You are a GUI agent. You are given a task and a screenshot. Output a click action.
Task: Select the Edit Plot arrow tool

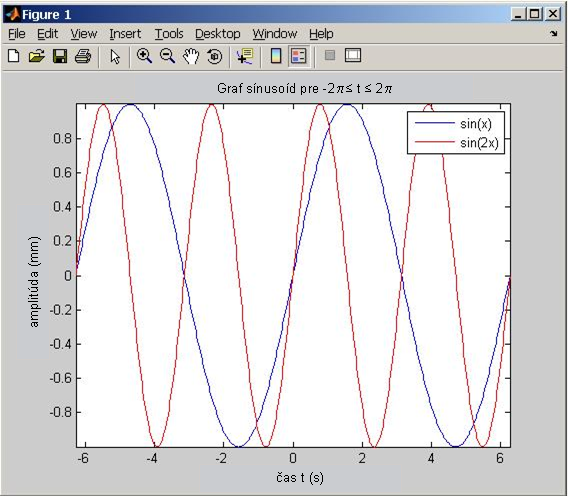point(115,57)
